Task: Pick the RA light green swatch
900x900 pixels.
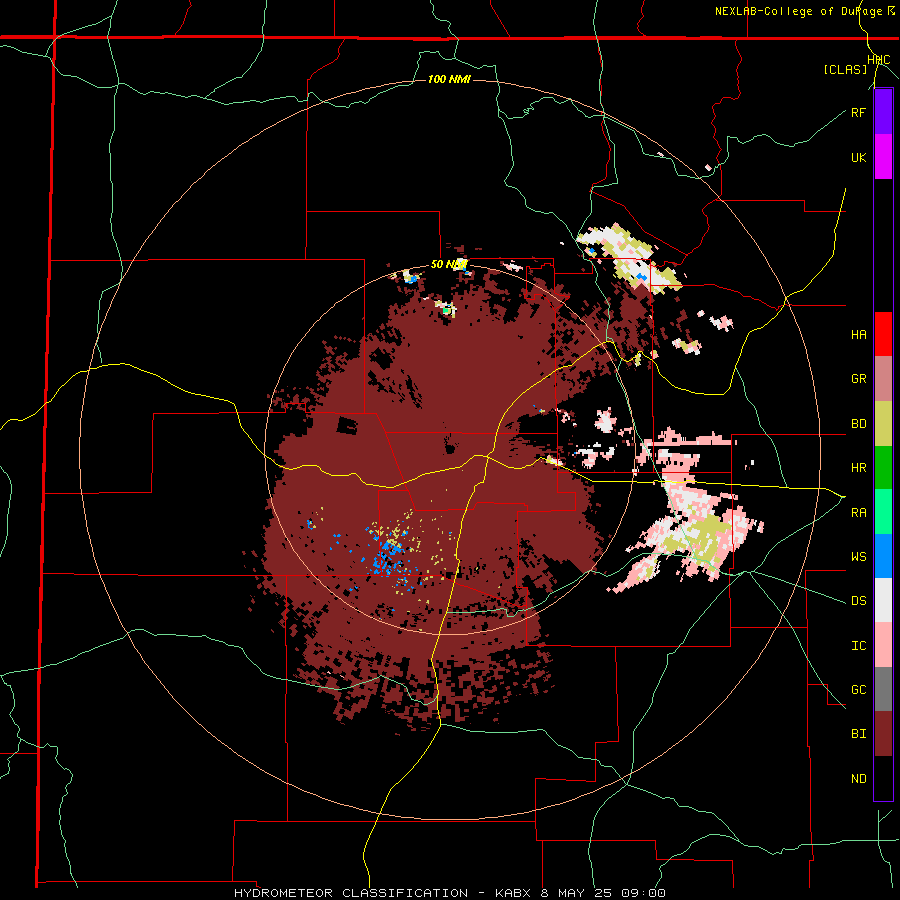Action: coord(883,512)
